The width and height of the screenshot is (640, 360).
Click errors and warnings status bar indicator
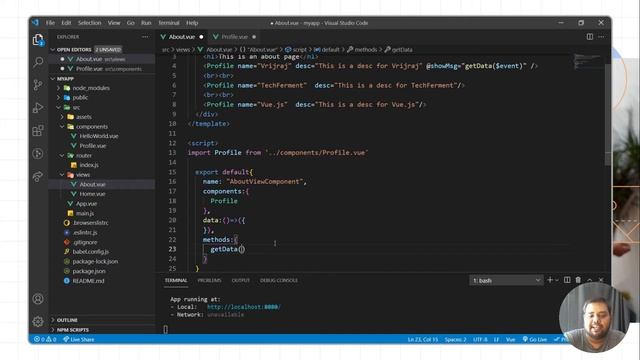[x=45, y=339]
